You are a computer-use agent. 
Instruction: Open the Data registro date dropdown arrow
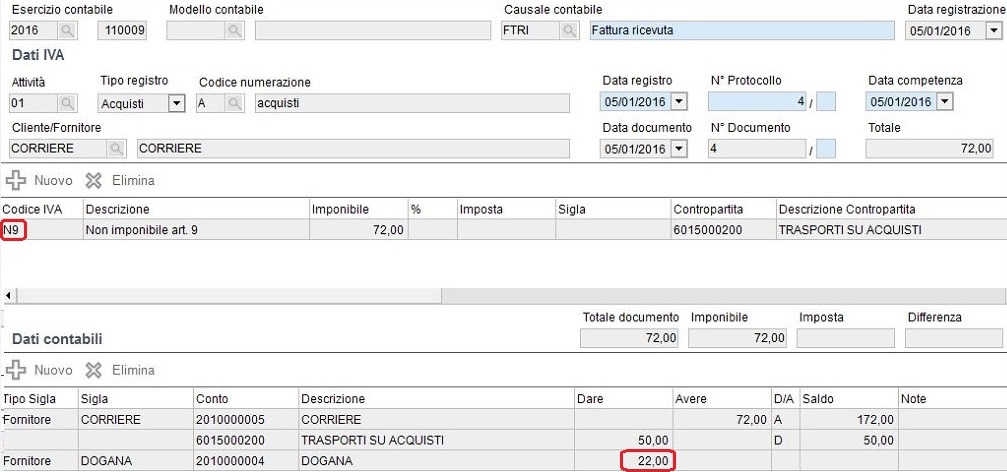tap(679, 102)
